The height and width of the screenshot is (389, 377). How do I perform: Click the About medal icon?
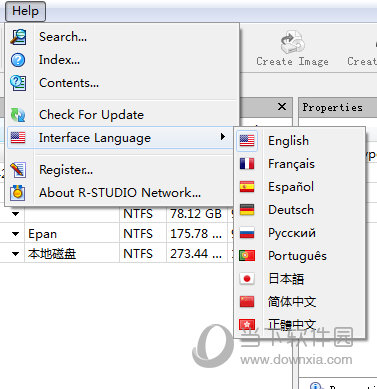(18, 193)
